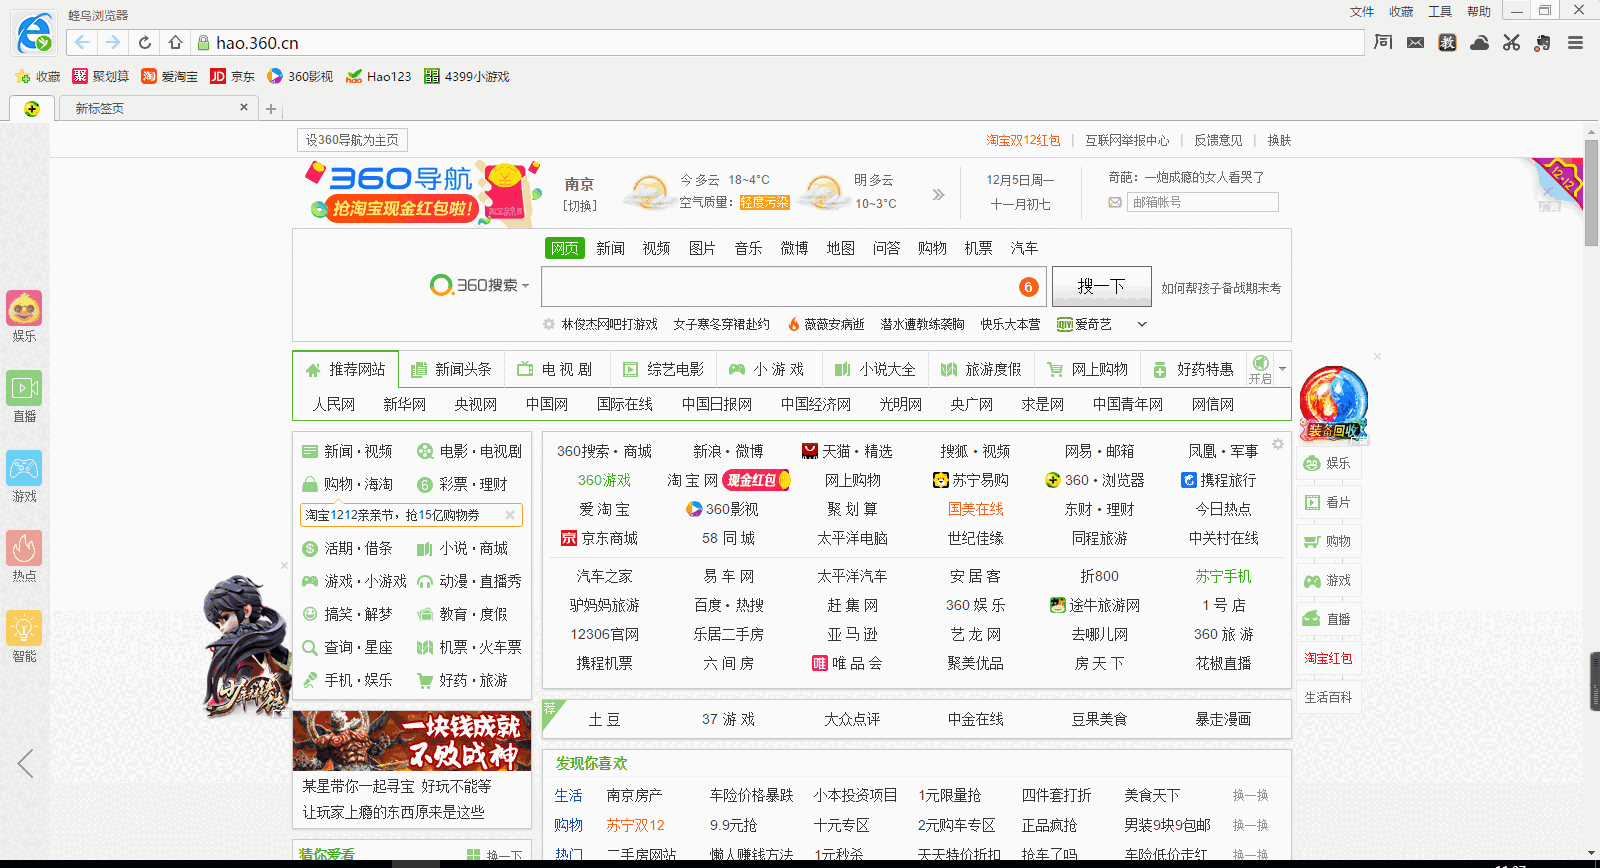The image size is (1600, 868).
Task: Open the 帮助 menu
Action: click(x=1479, y=12)
